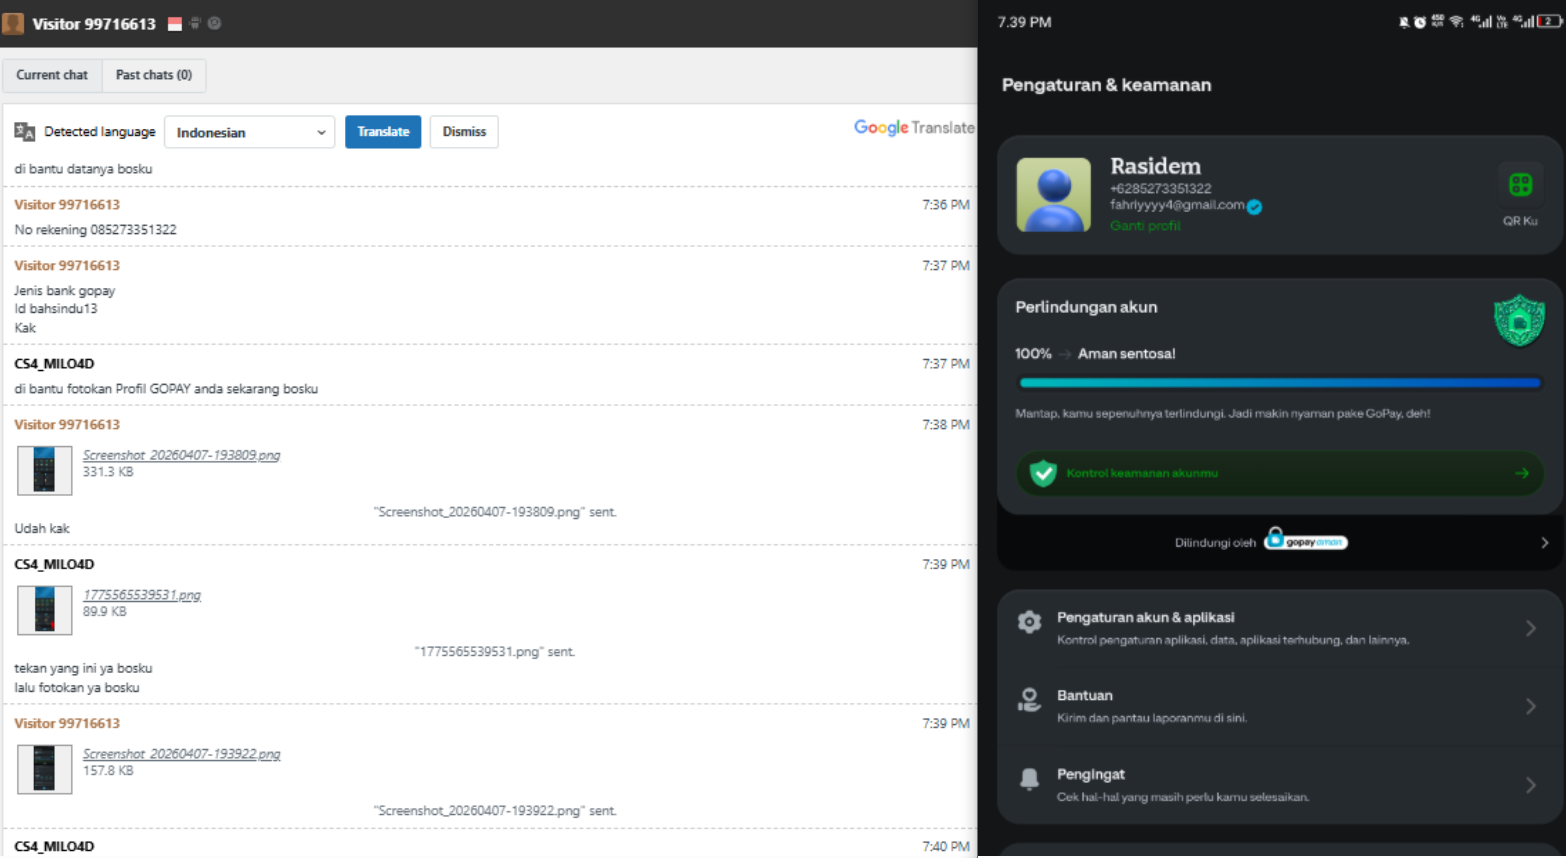Click the Indonesia flag next to visitor name

click(175, 24)
